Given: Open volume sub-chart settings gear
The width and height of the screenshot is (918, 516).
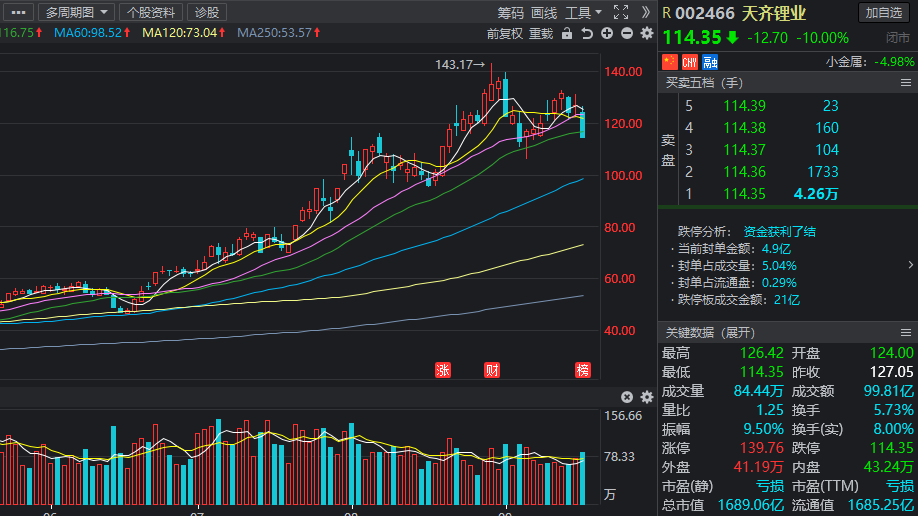Looking at the screenshot, I should point(647,397).
